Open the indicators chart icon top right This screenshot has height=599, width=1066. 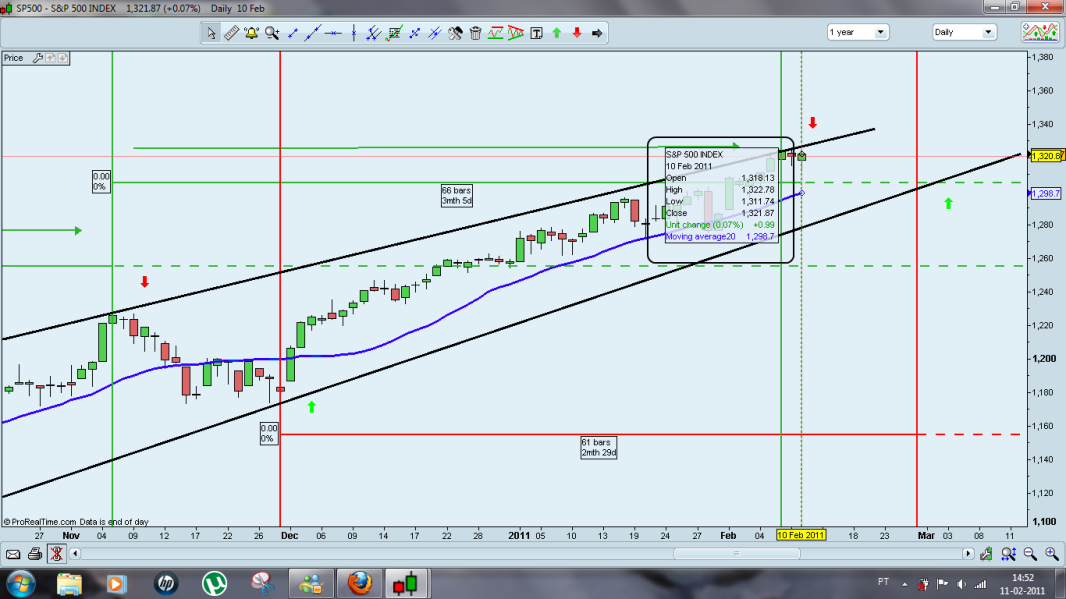pos(1039,32)
